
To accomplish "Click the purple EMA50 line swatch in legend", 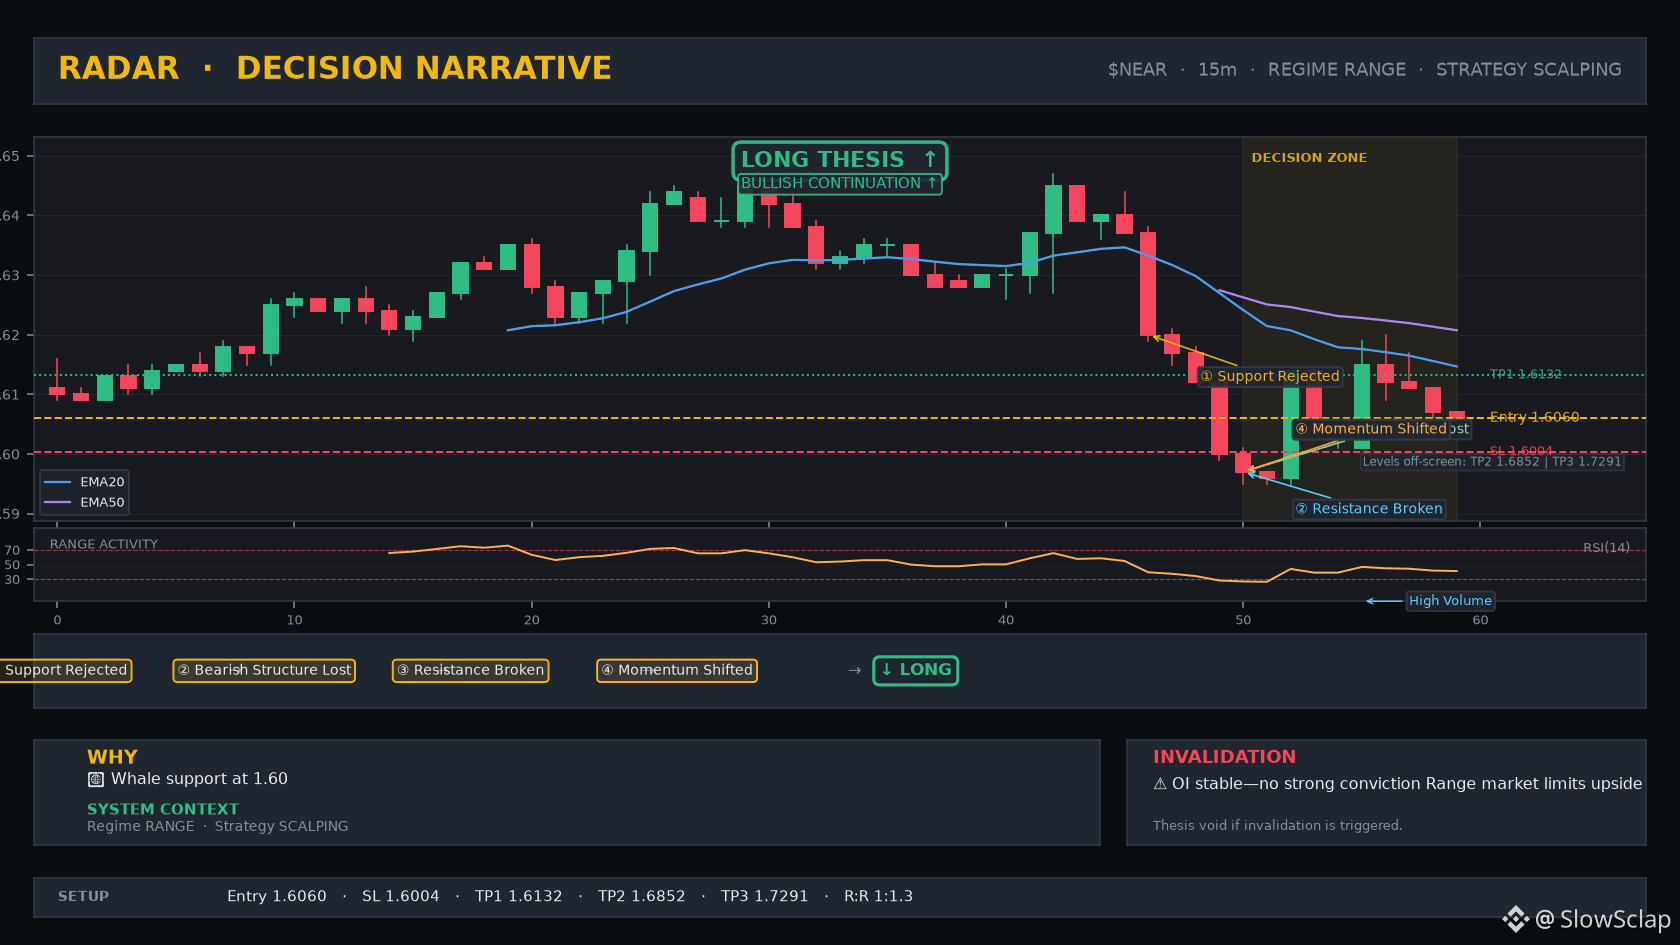I will (58, 503).
